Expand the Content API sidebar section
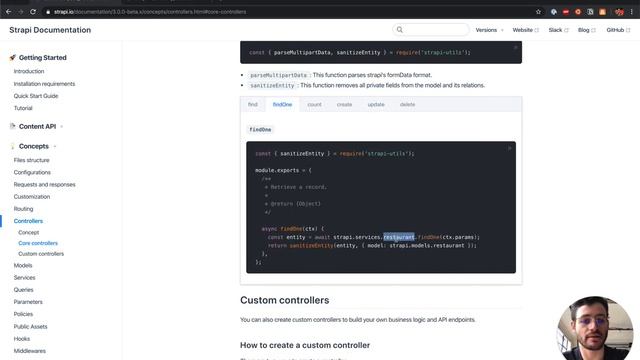640x360 pixels. coord(37,127)
